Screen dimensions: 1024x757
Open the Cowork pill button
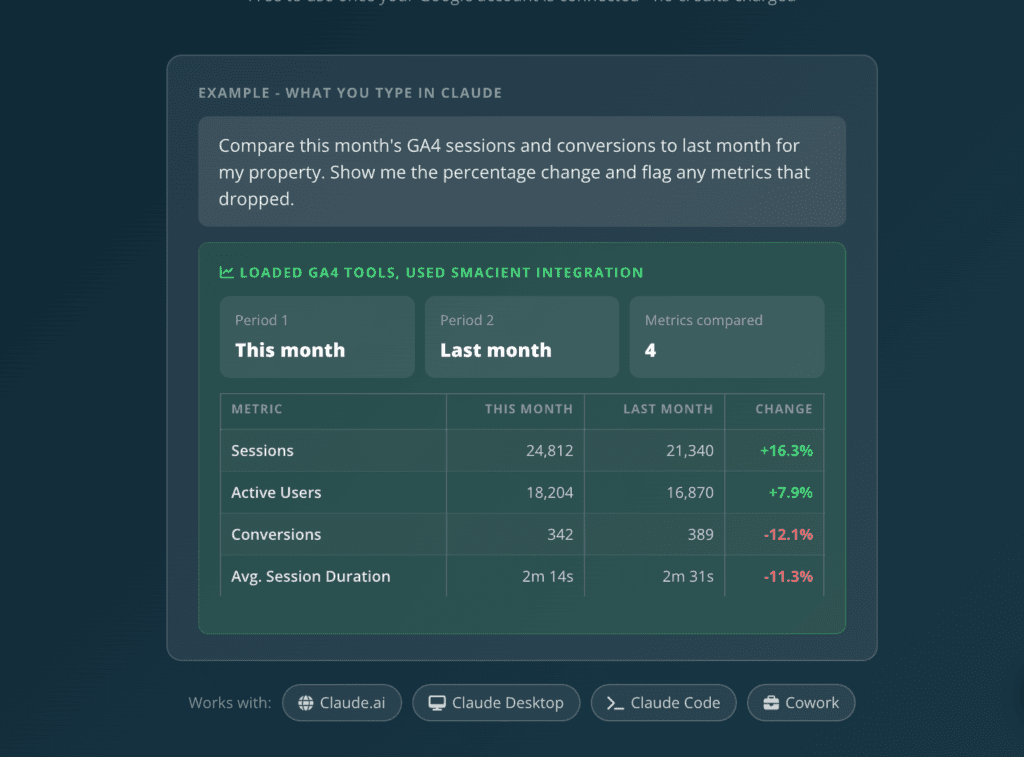coord(801,703)
